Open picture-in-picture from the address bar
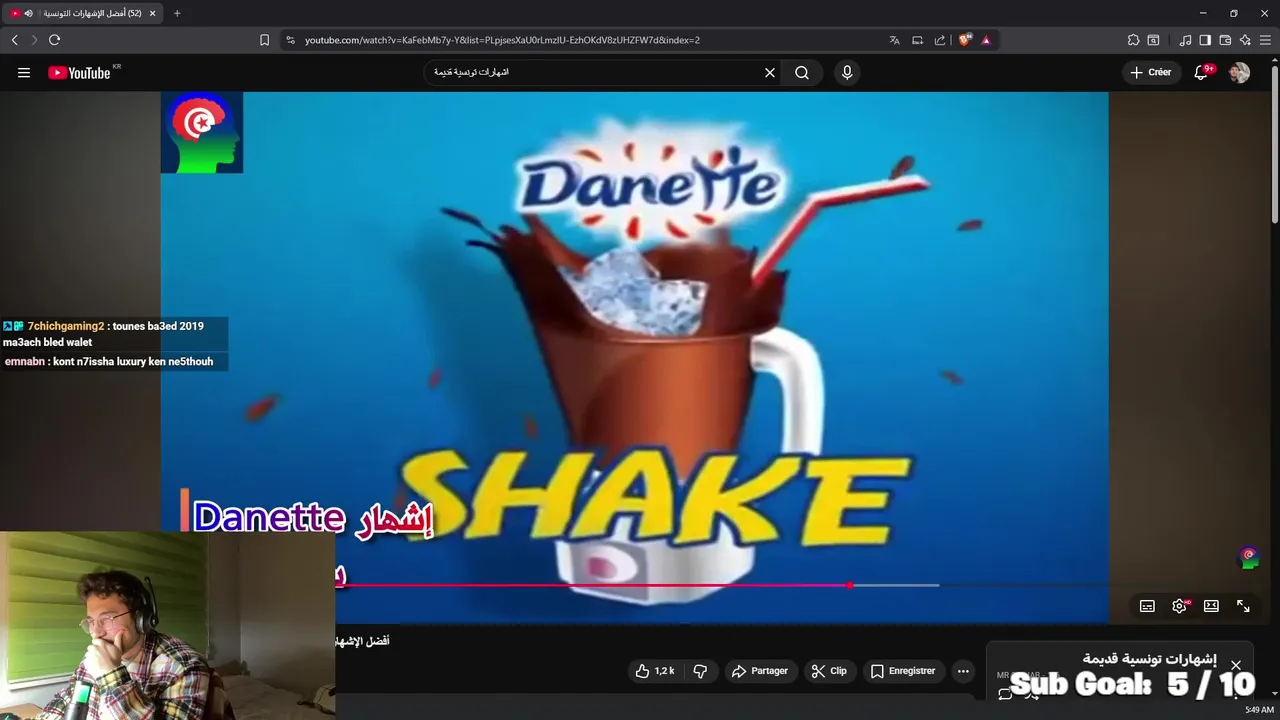 click(x=917, y=40)
